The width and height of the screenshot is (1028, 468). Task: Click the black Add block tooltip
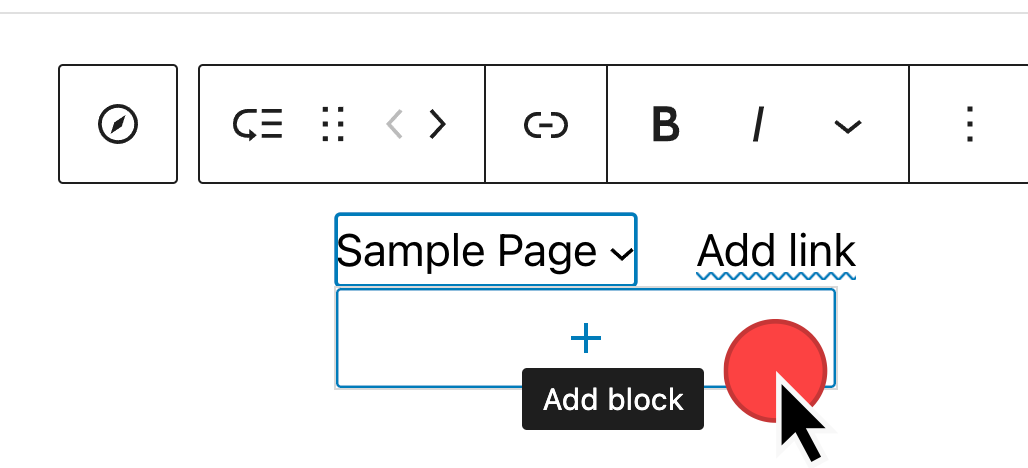pos(613,400)
